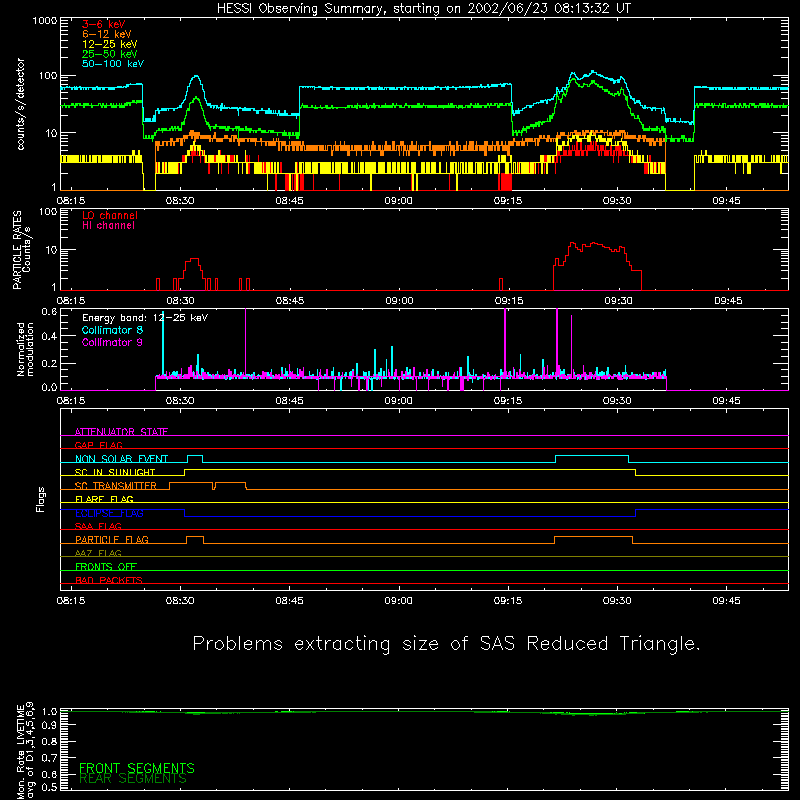Select the "6-12 keV" legend entry
The width and height of the screenshot is (800, 800).
106,34
